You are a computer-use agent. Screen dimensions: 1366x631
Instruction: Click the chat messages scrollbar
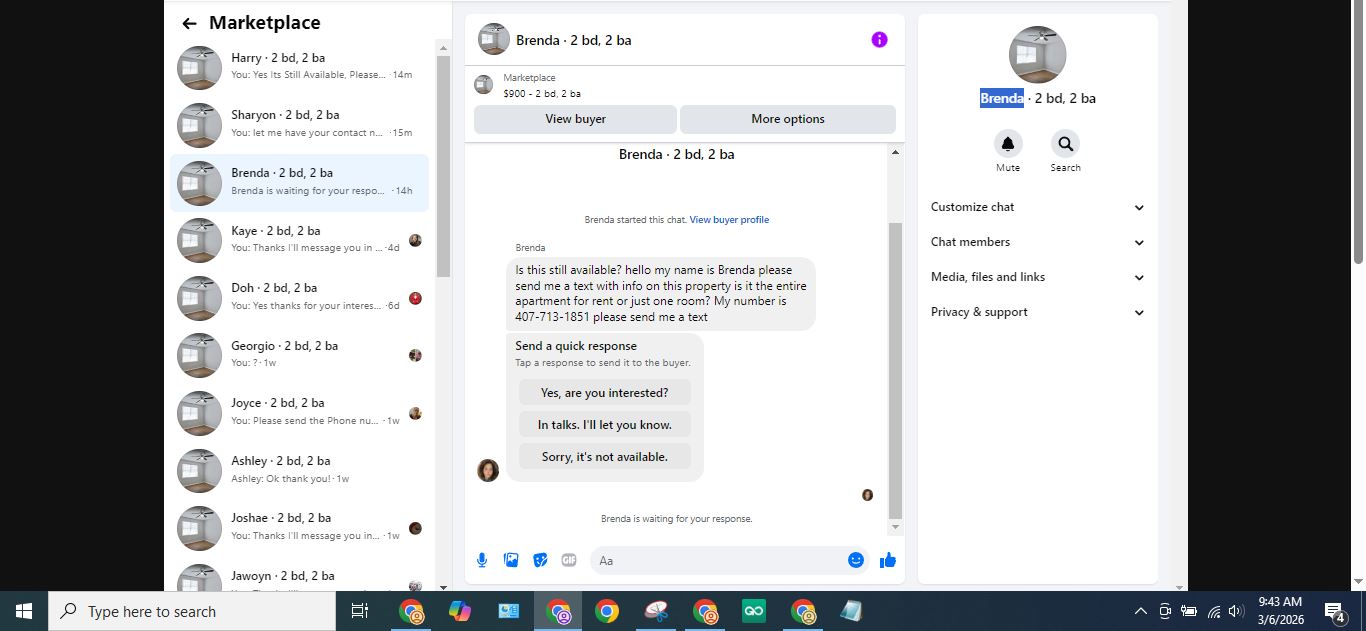[x=895, y=370]
